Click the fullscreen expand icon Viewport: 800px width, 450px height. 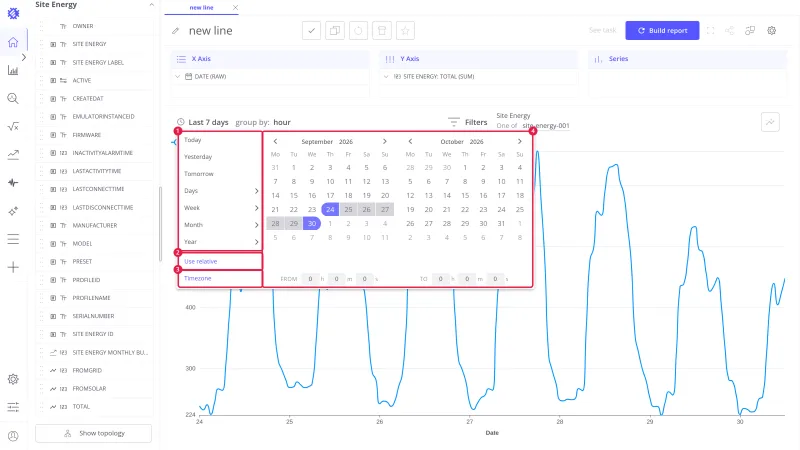[710, 31]
